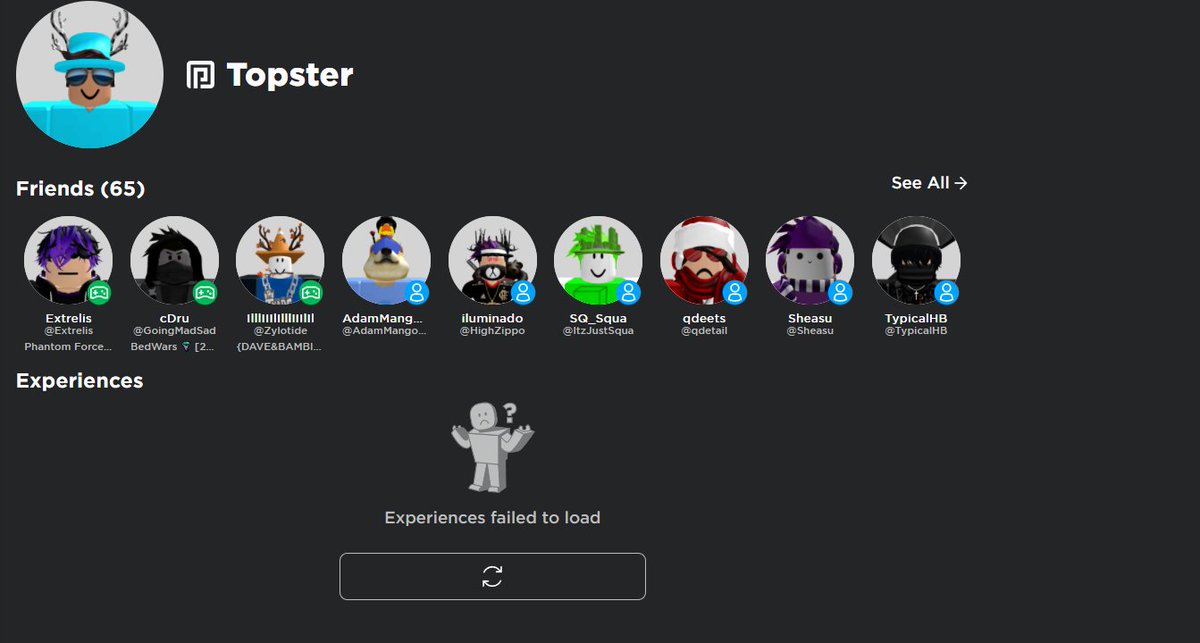The height and width of the screenshot is (643, 1200).
Task: Click Zylotide's in-game gamepad badge
Action: [x=310, y=292]
